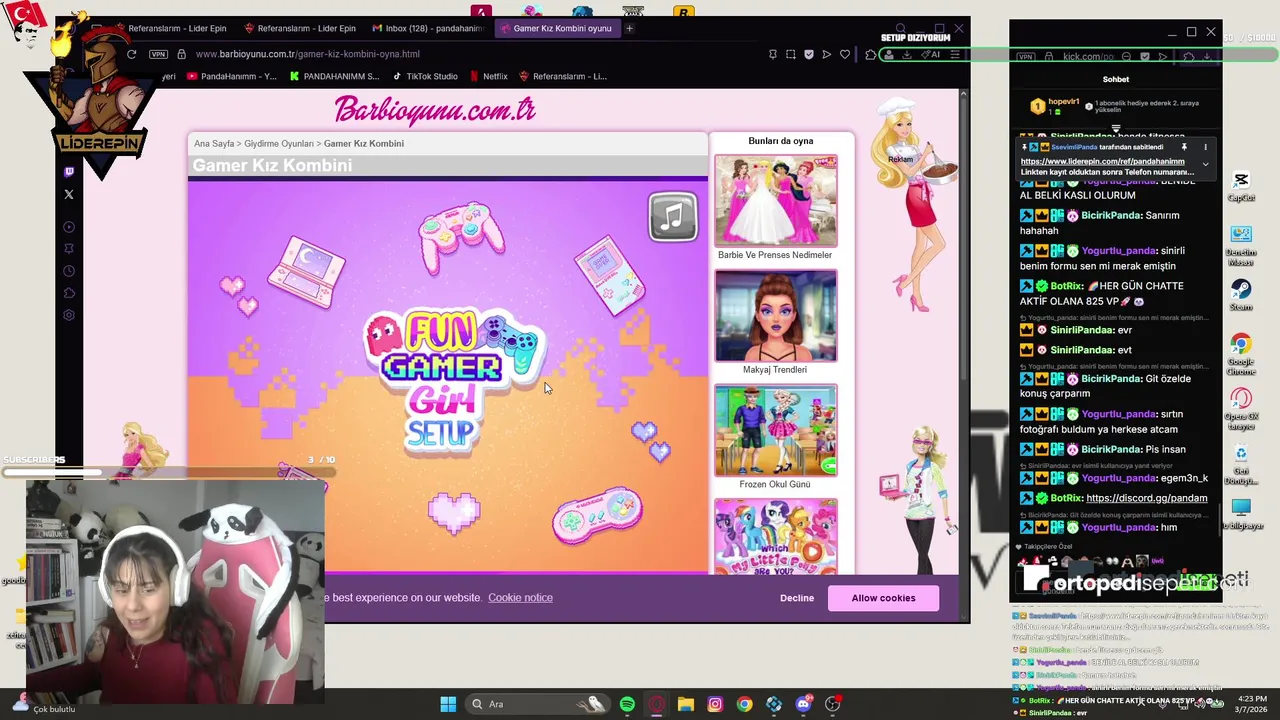Screen dimensions: 1280x720
Task: Open the Windows Start menu
Action: (x=448, y=704)
